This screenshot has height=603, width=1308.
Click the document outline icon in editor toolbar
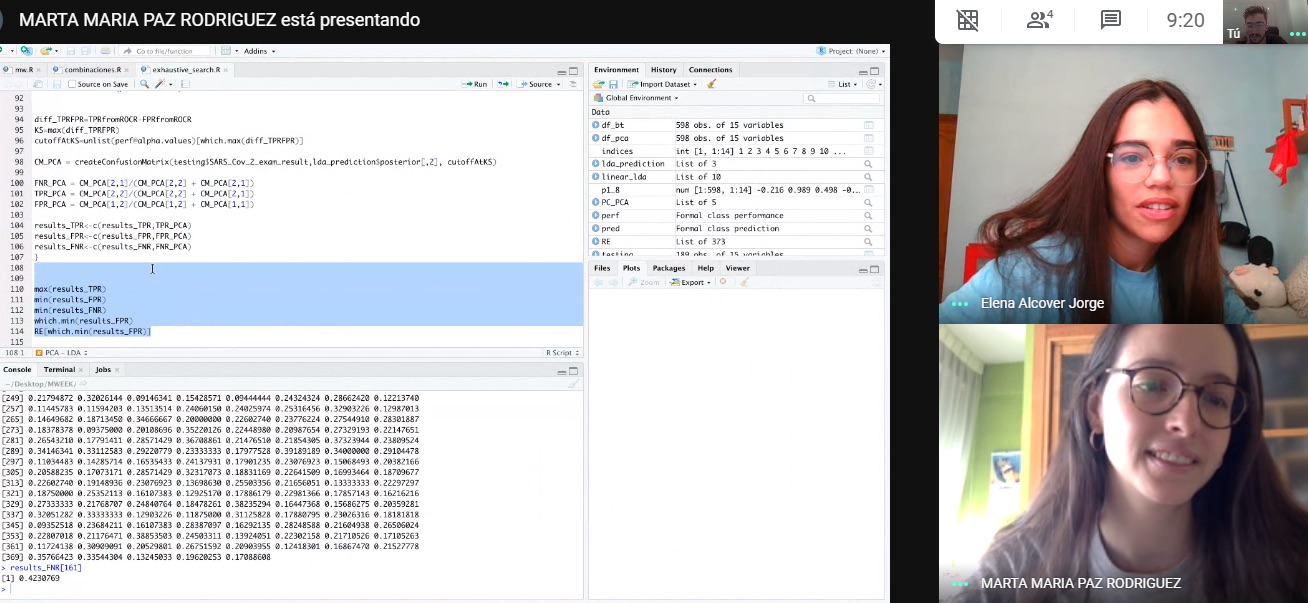[x=573, y=84]
